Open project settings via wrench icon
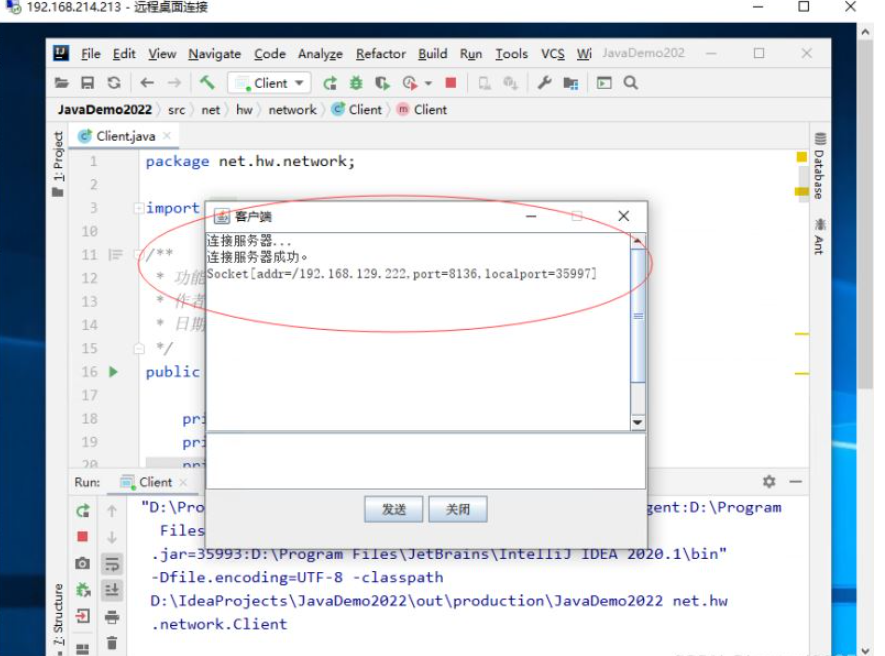 pyautogui.click(x=544, y=83)
